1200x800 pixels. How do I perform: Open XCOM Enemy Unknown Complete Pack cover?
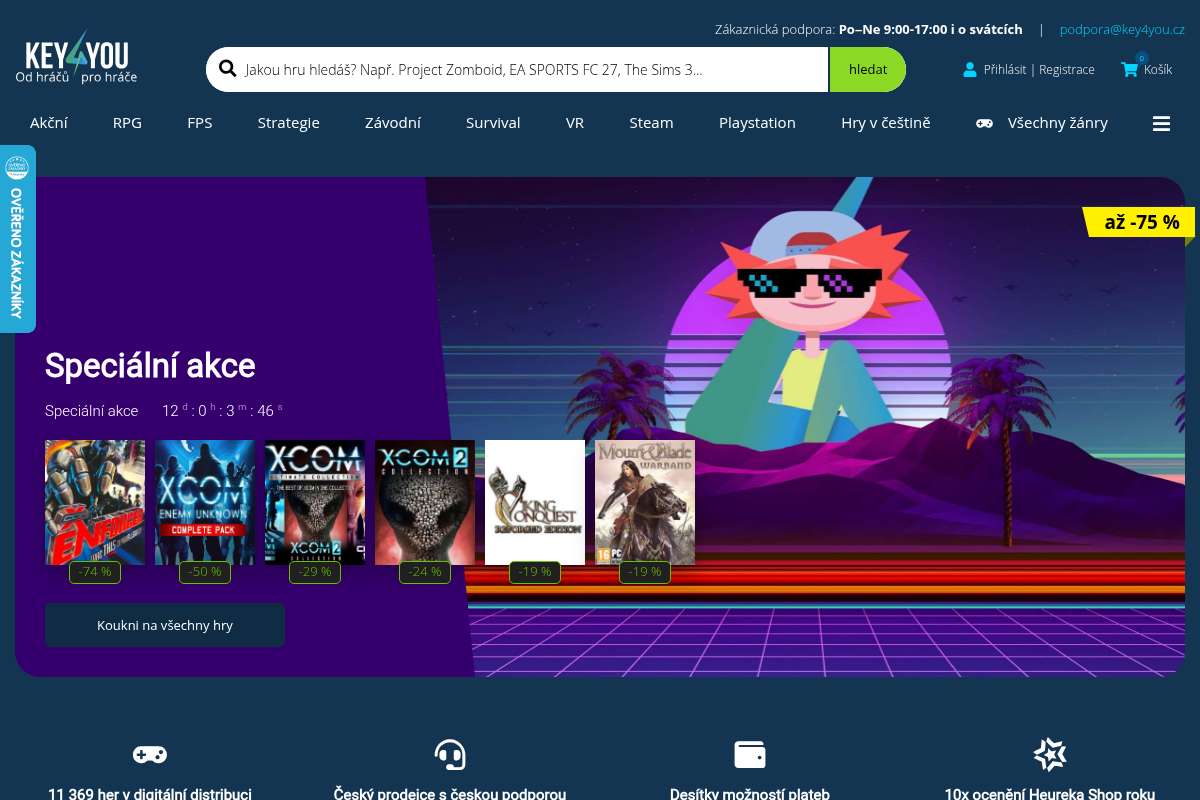205,502
